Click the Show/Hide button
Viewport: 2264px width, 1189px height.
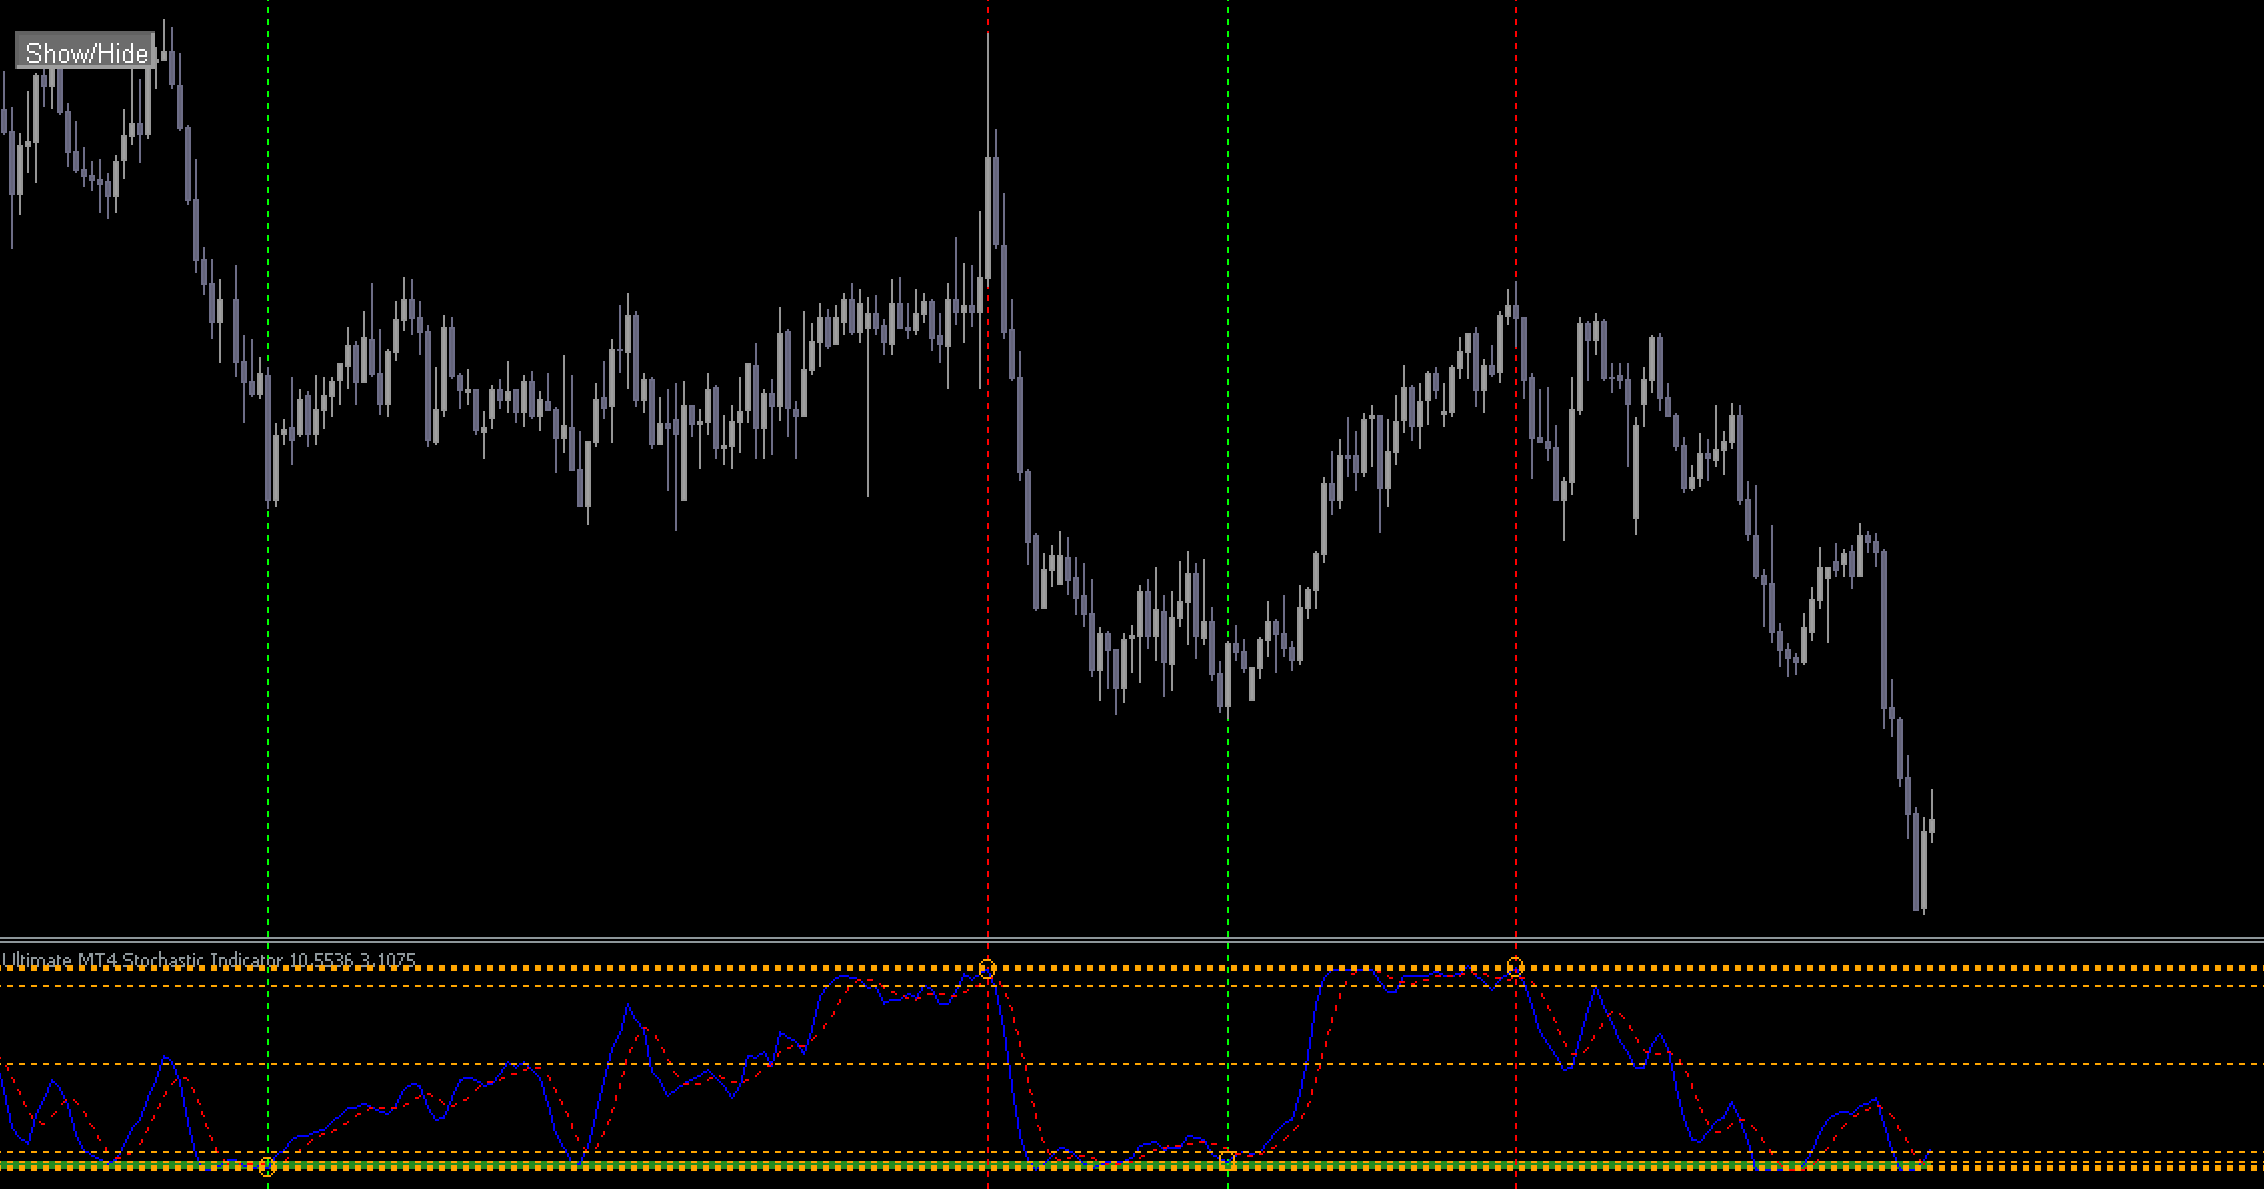tap(86, 52)
